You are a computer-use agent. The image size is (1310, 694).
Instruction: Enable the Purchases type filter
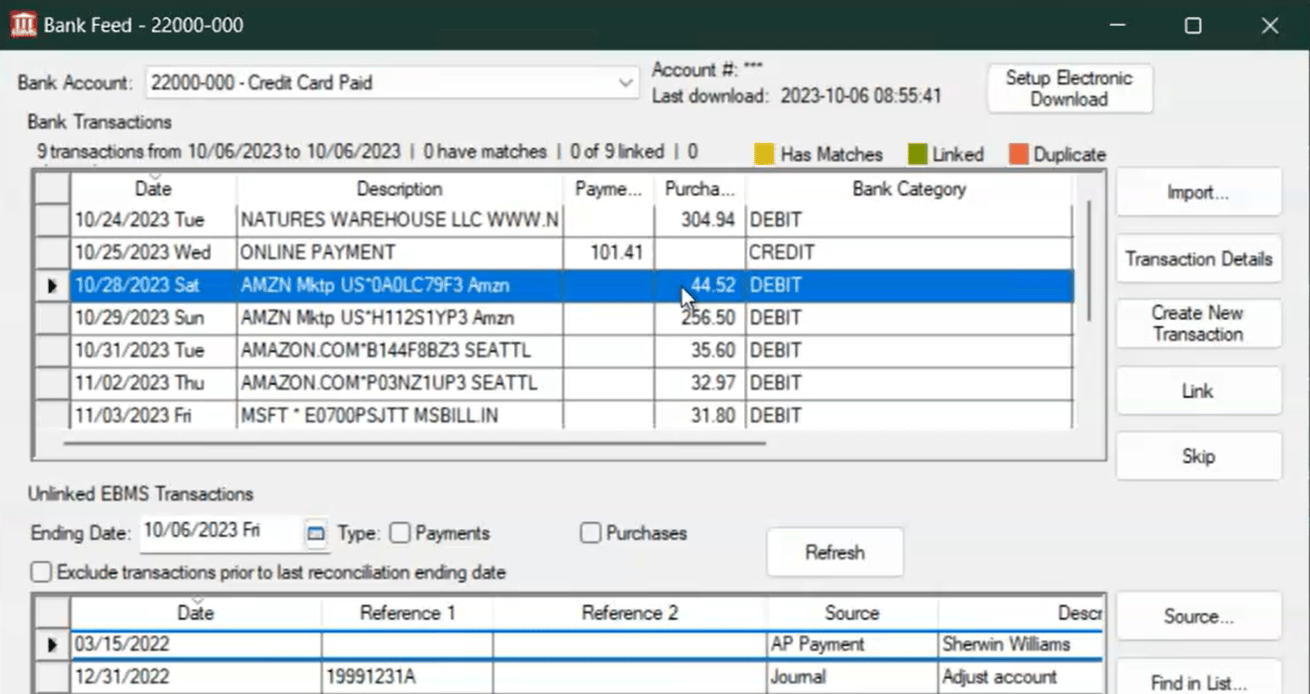pos(590,533)
